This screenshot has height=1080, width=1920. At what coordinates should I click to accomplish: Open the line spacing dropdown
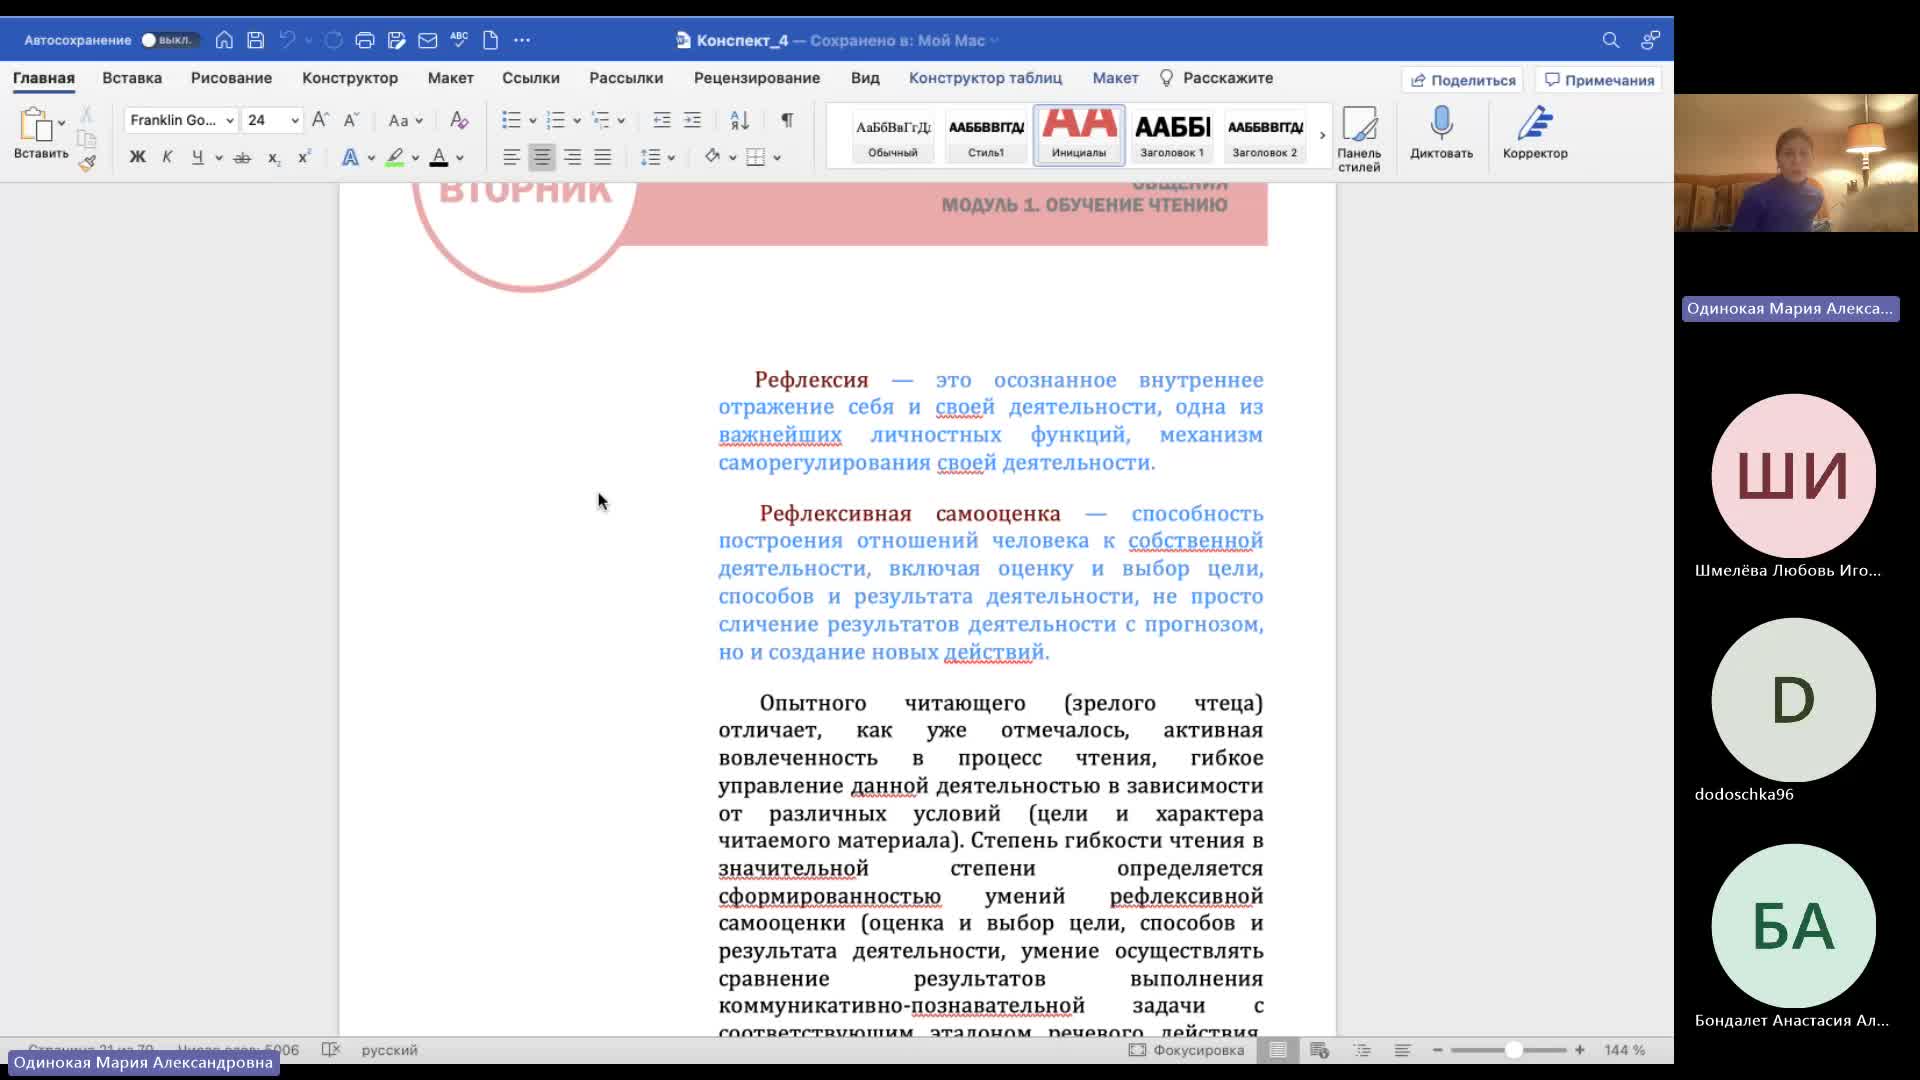pyautogui.click(x=657, y=157)
